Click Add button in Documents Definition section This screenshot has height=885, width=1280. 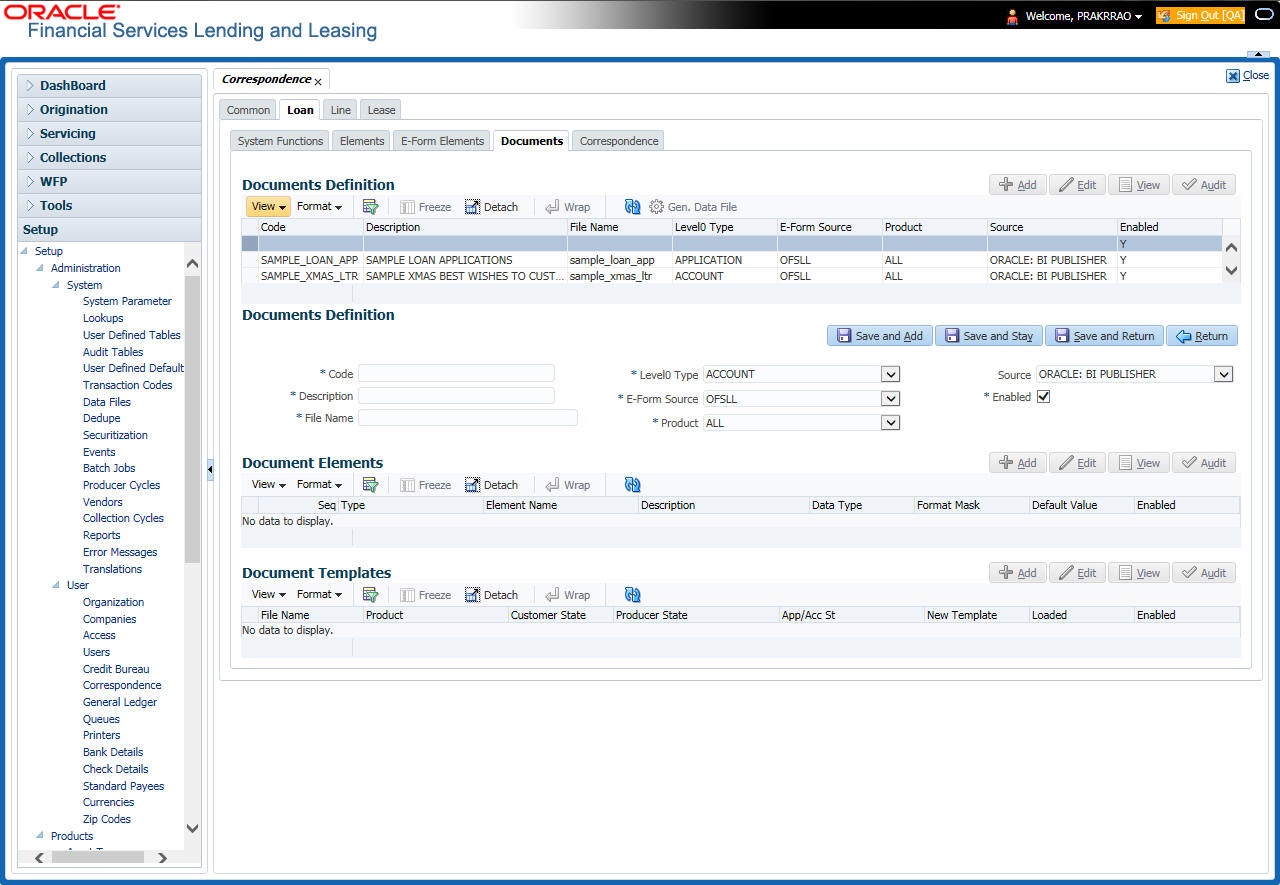[1018, 185]
